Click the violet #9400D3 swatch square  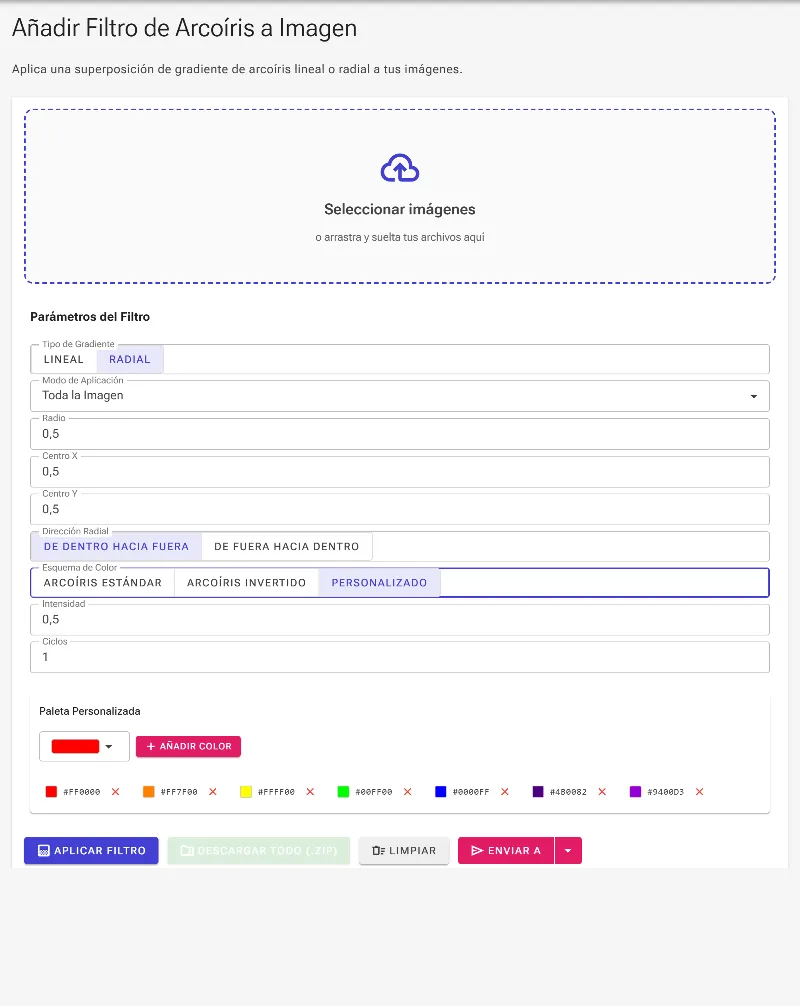coord(636,792)
